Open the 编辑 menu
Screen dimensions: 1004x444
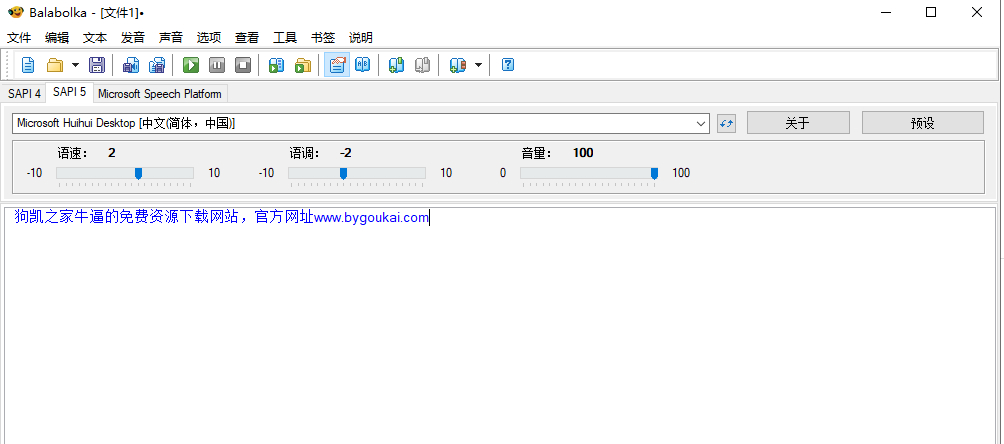(57, 38)
